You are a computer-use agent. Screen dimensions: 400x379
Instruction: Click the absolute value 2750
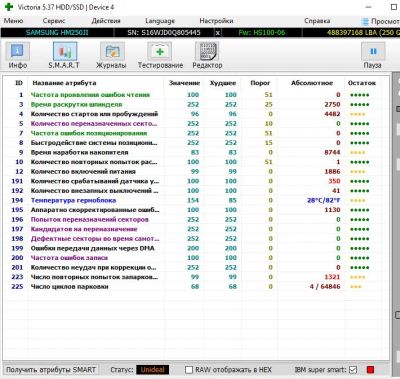pos(332,105)
